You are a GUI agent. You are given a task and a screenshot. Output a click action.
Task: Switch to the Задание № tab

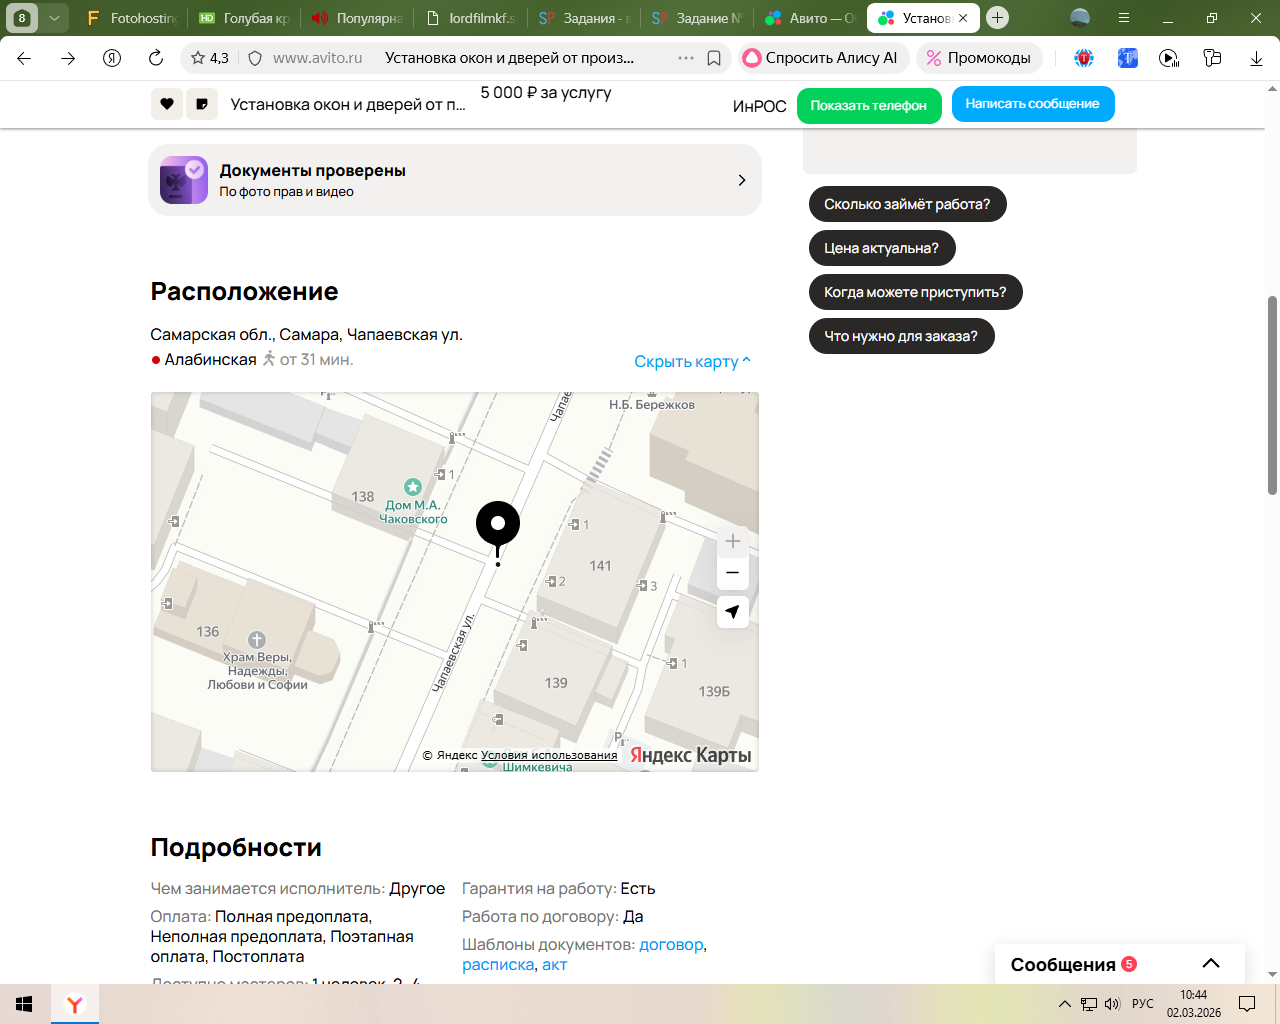point(696,18)
